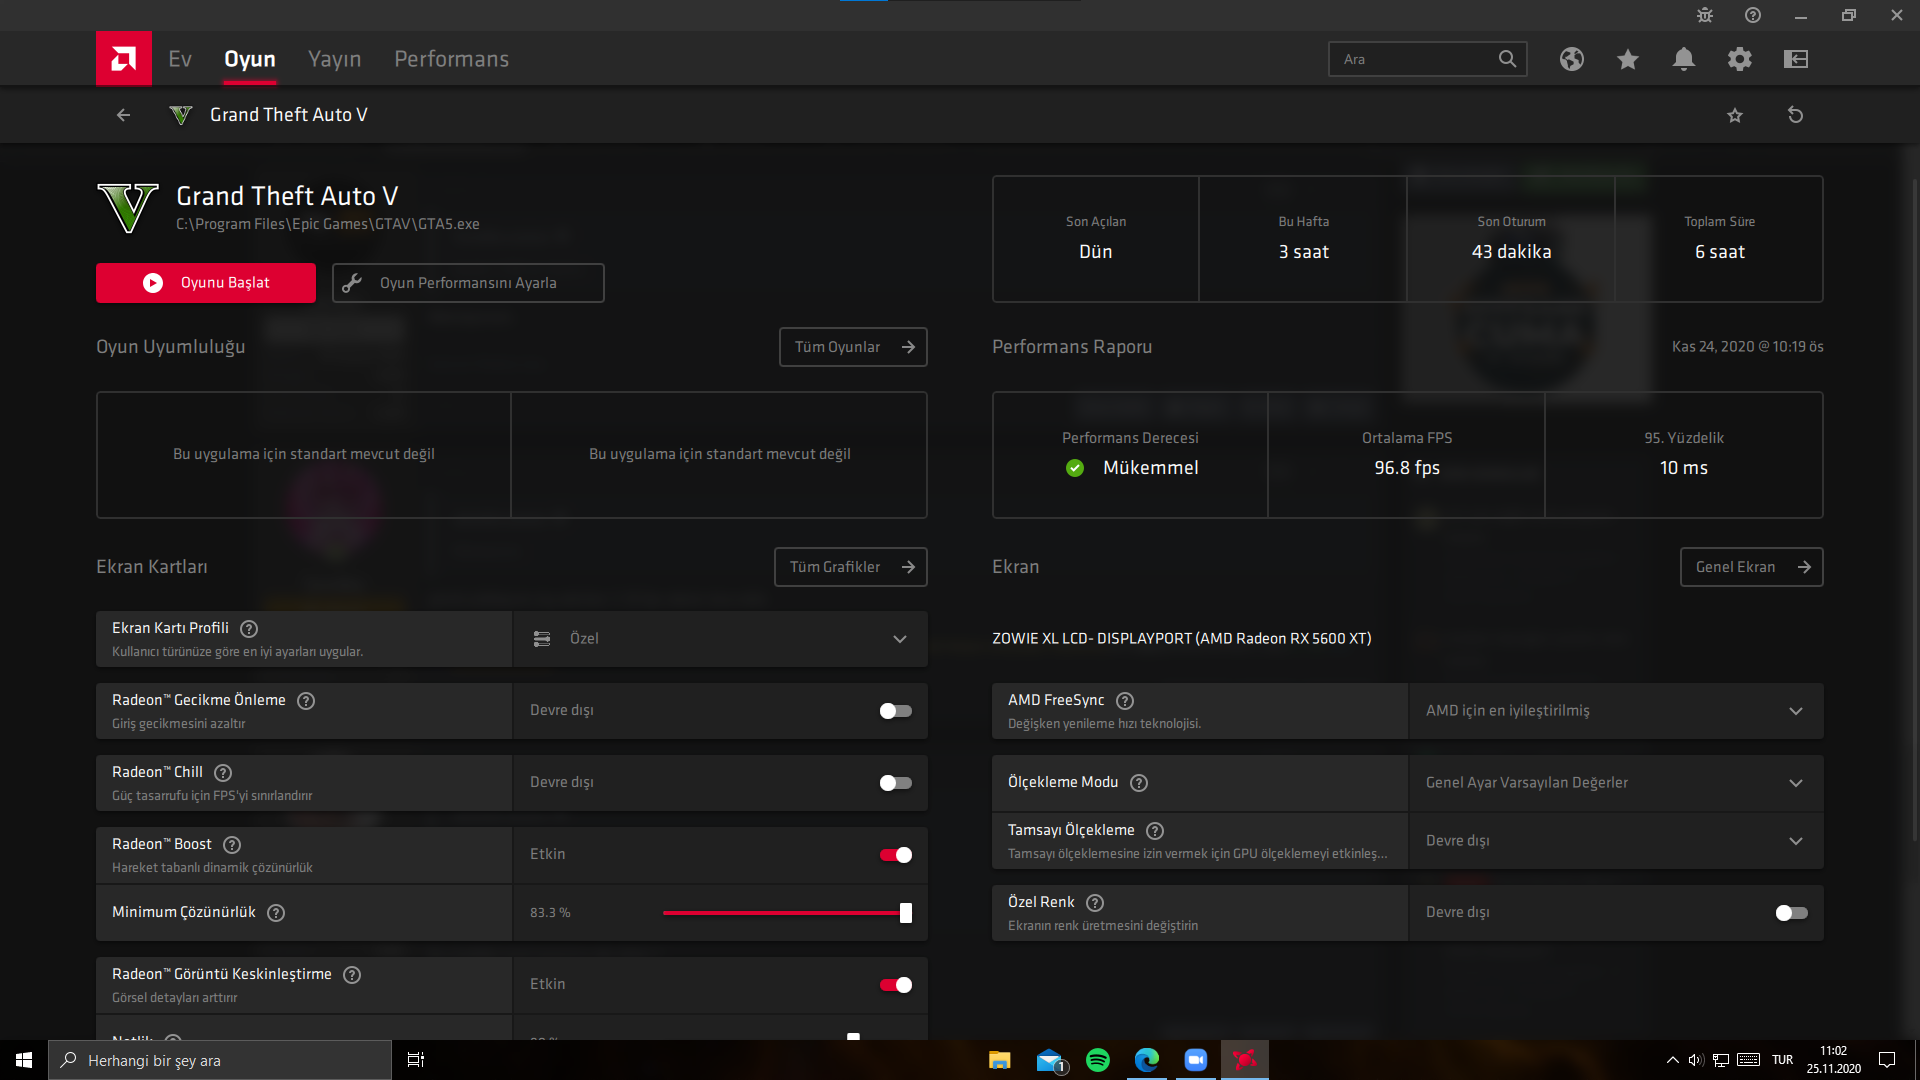The image size is (1920, 1080).
Task: Show help for Özel Renk
Action: (1095, 903)
